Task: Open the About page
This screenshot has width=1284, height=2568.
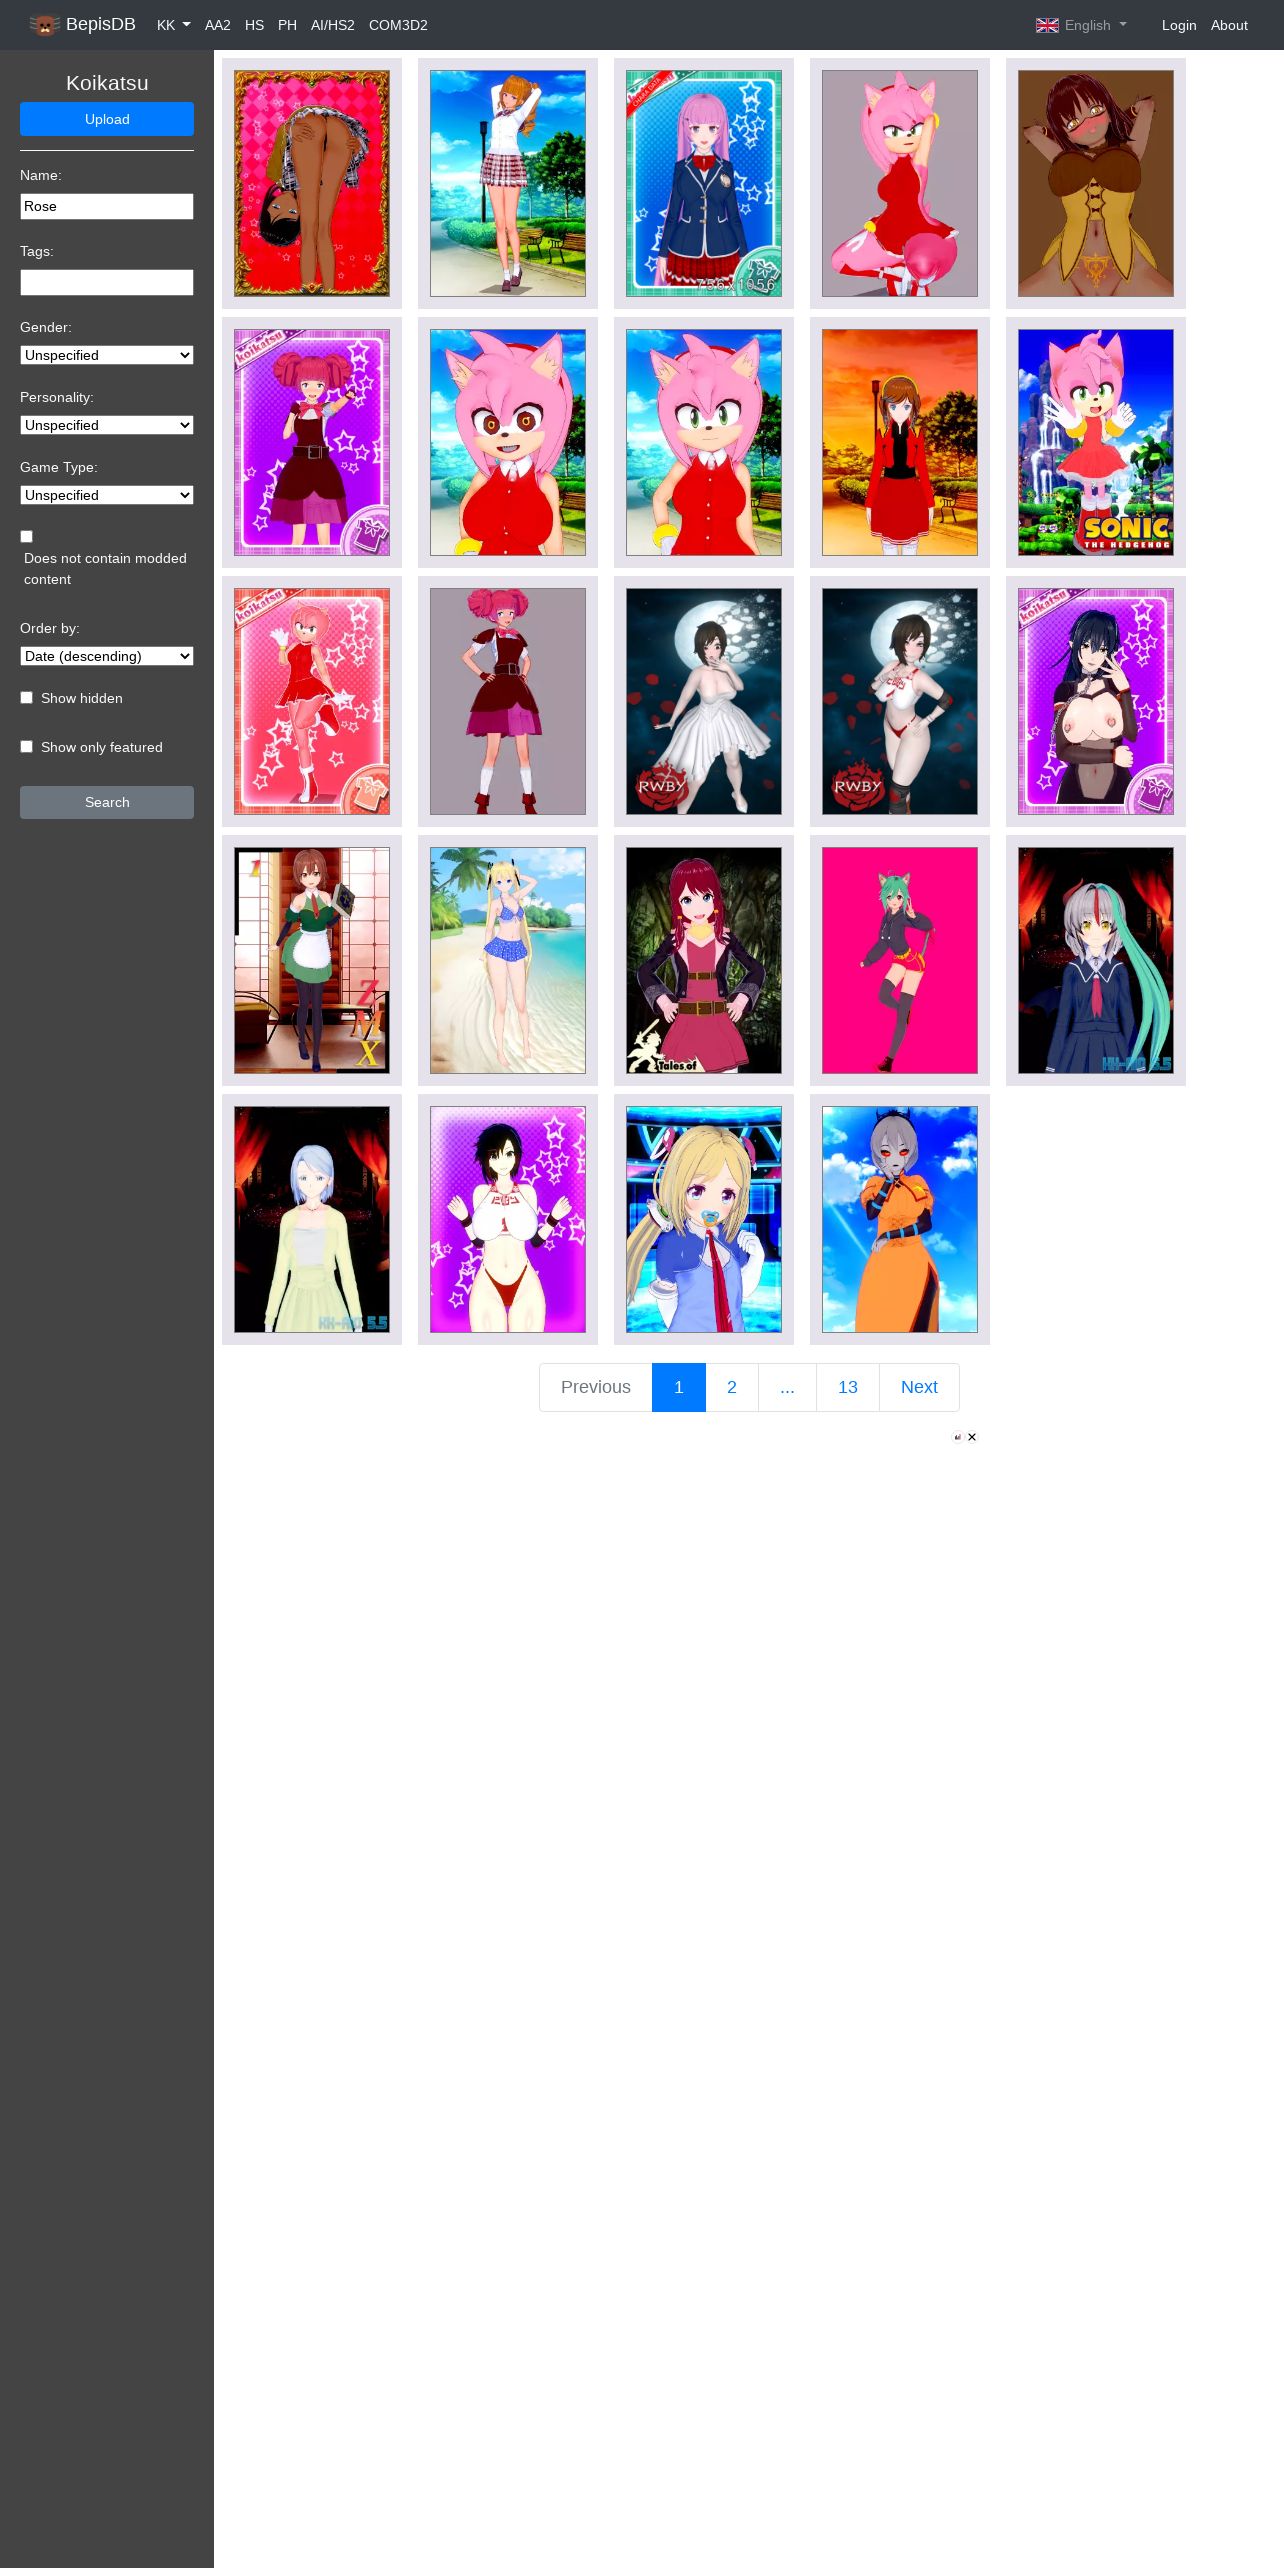Action: [x=1229, y=25]
